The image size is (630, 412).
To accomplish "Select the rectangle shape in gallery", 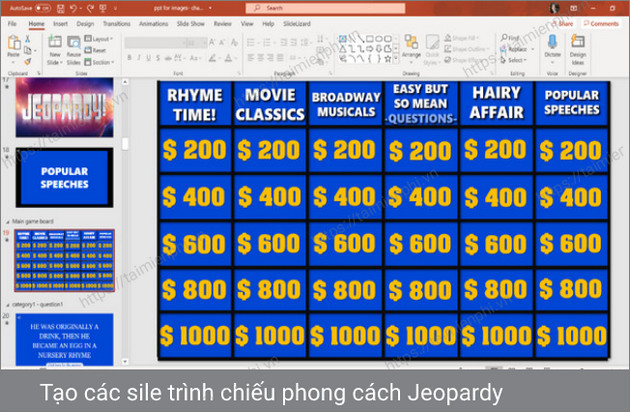I will (x=370, y=39).
